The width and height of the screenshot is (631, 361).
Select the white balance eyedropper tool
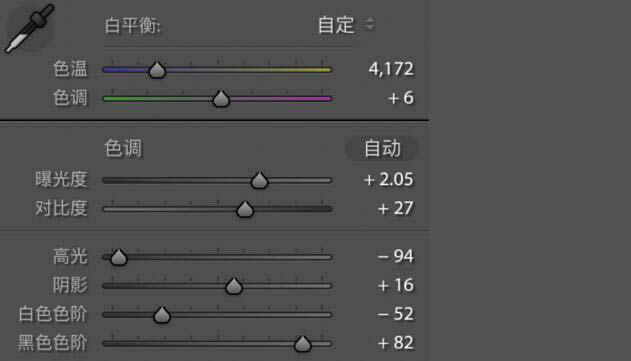point(29,28)
